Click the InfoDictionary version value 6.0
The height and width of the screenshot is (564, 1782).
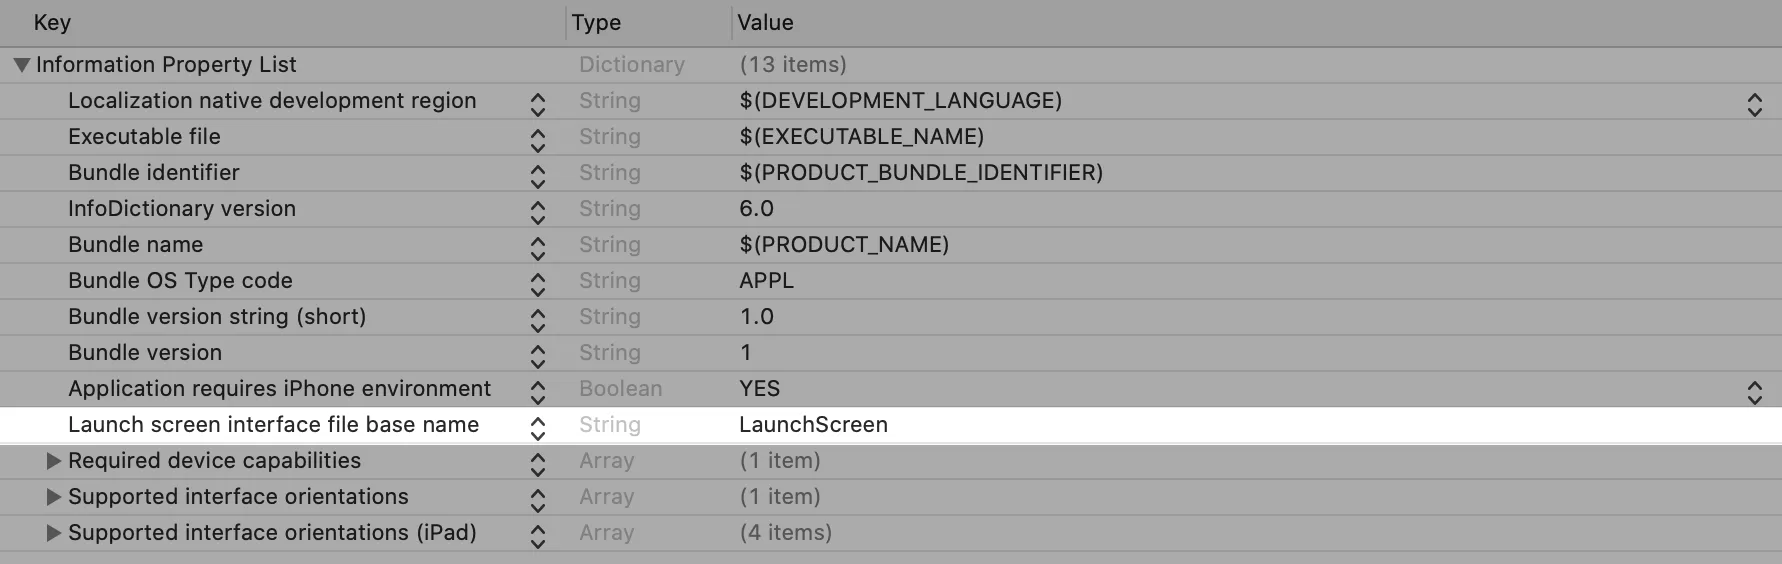(757, 209)
